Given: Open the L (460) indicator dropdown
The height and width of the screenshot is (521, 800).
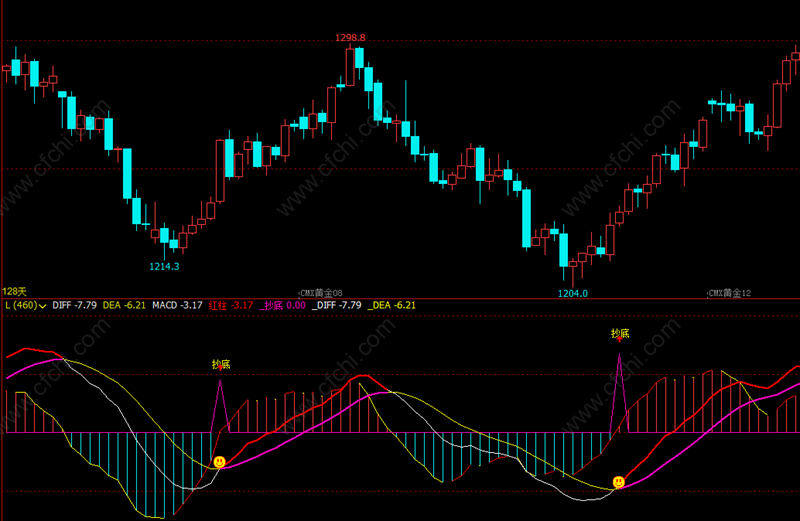Looking at the screenshot, I should 26,305.
